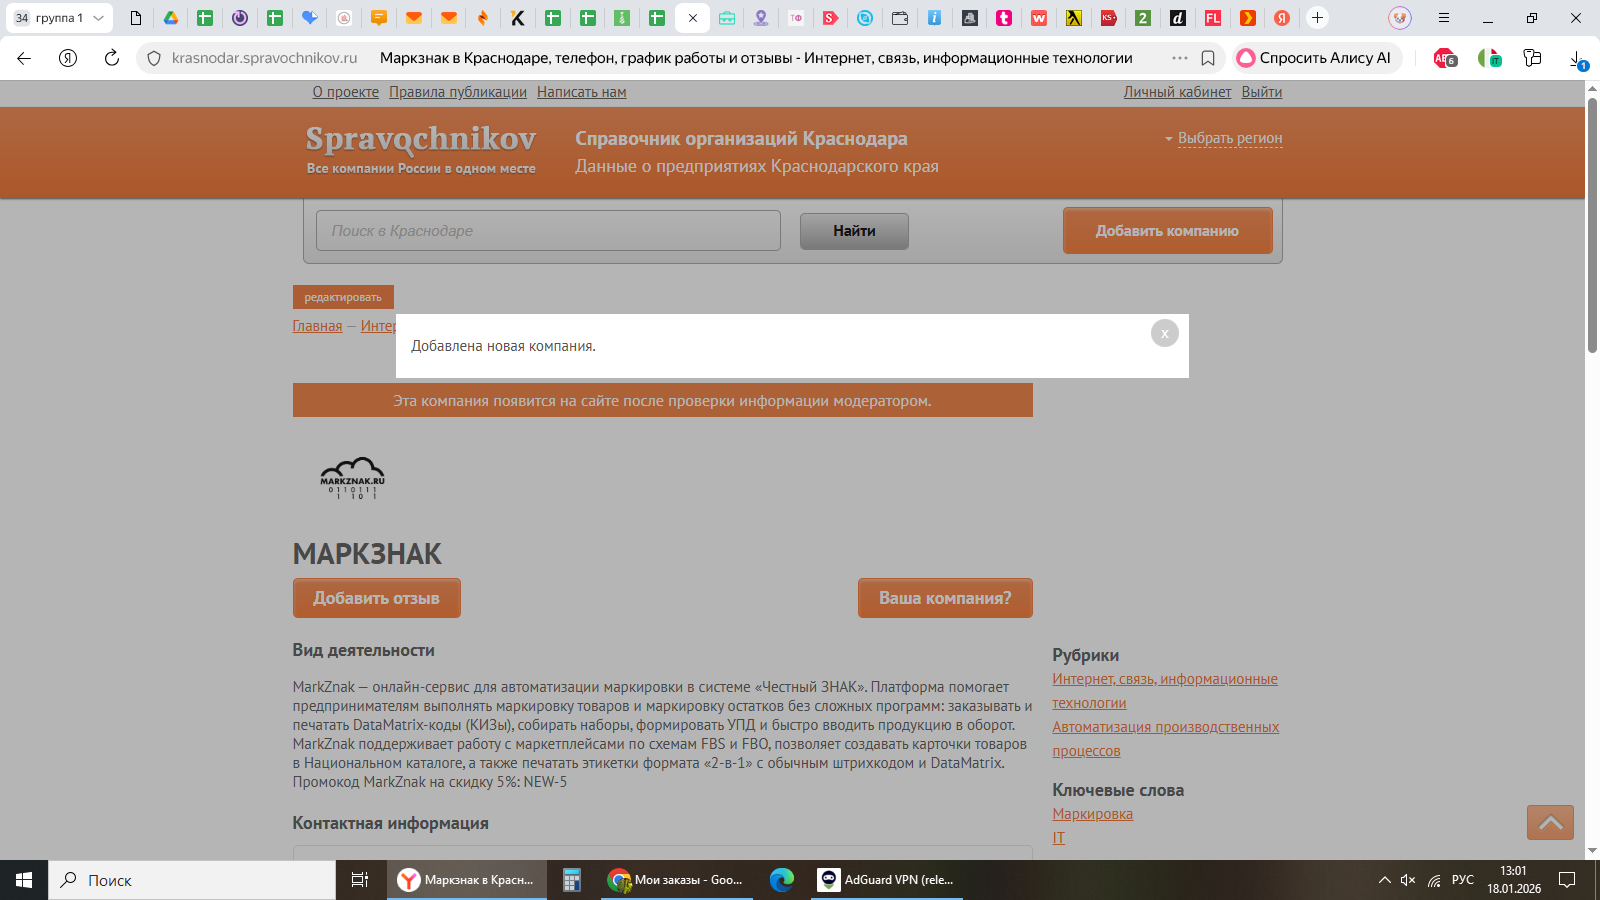This screenshot has height=900, width=1600.
Task: Select the green tie icon tab
Action: click(622, 18)
